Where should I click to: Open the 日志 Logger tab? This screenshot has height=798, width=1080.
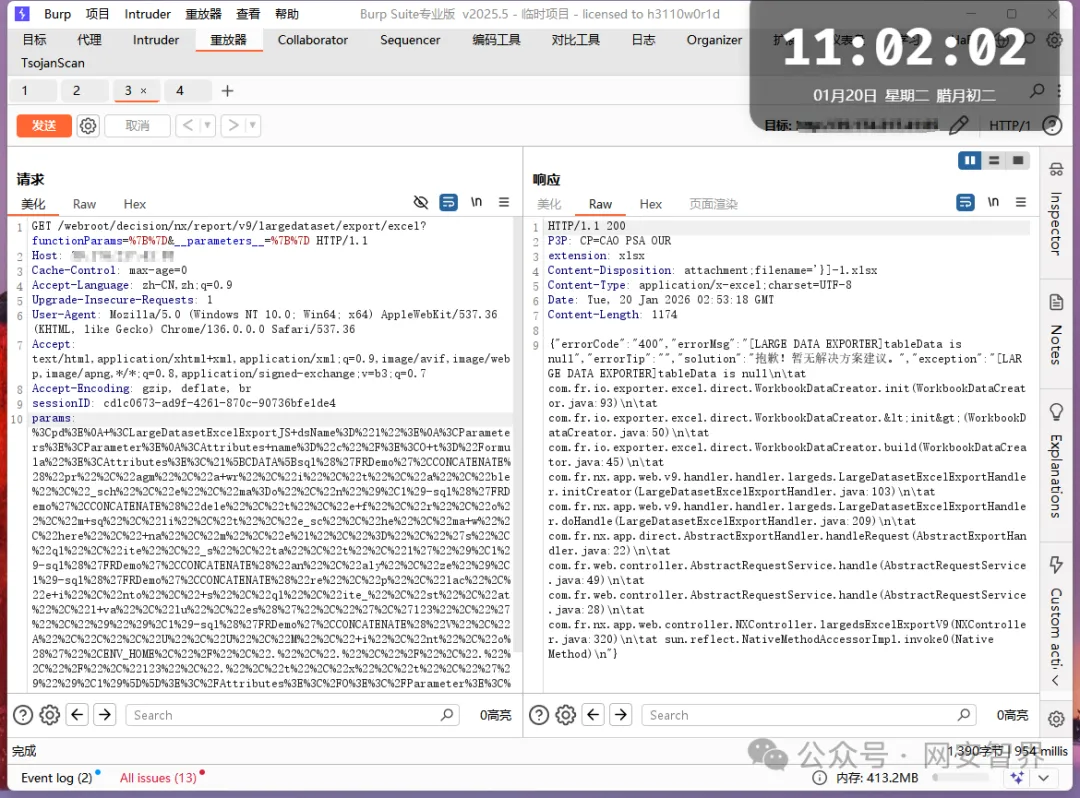coord(643,40)
